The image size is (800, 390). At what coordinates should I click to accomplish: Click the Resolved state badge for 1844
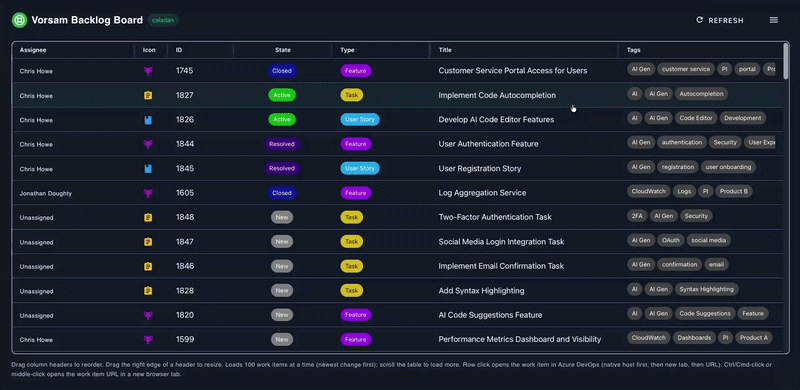[x=282, y=144]
